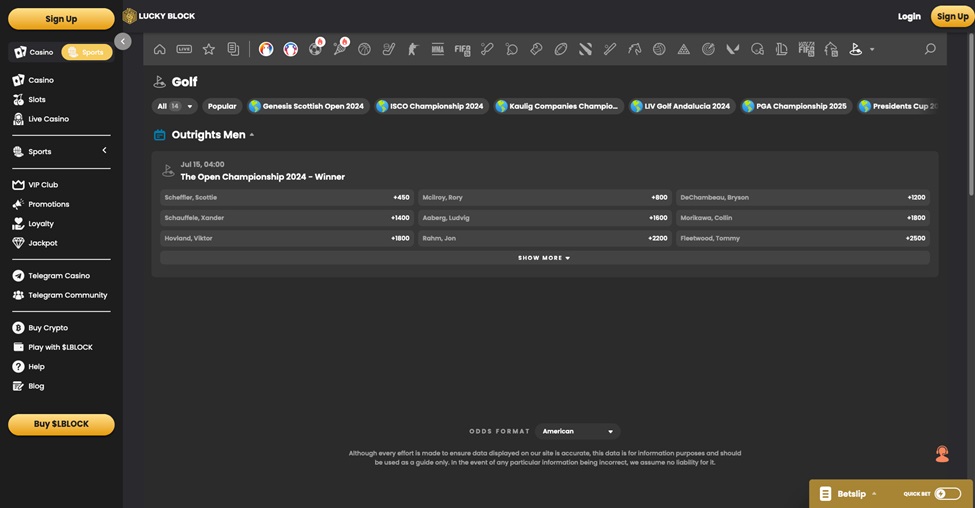975x508 pixels.
Task: Expand the Show More odds list
Action: pyautogui.click(x=544, y=258)
